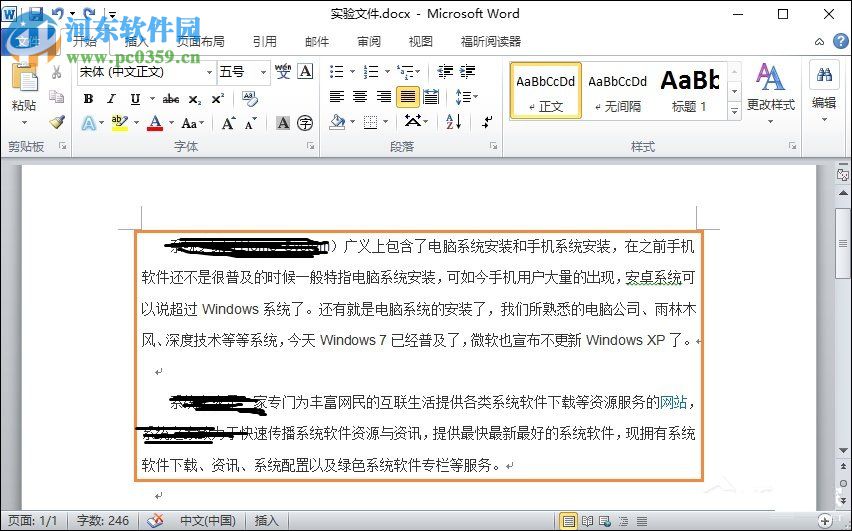Click the Grow Font icon
The width and height of the screenshot is (852, 531).
[x=228, y=123]
